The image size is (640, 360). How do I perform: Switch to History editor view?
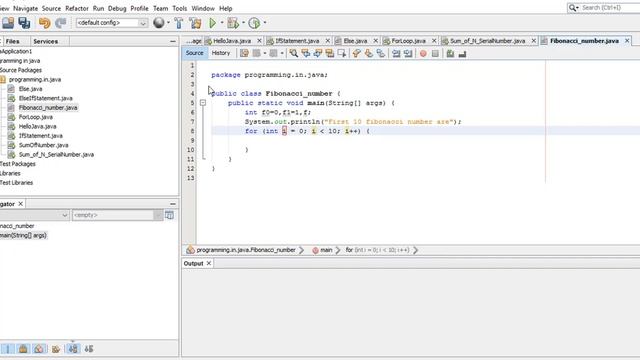(221, 53)
